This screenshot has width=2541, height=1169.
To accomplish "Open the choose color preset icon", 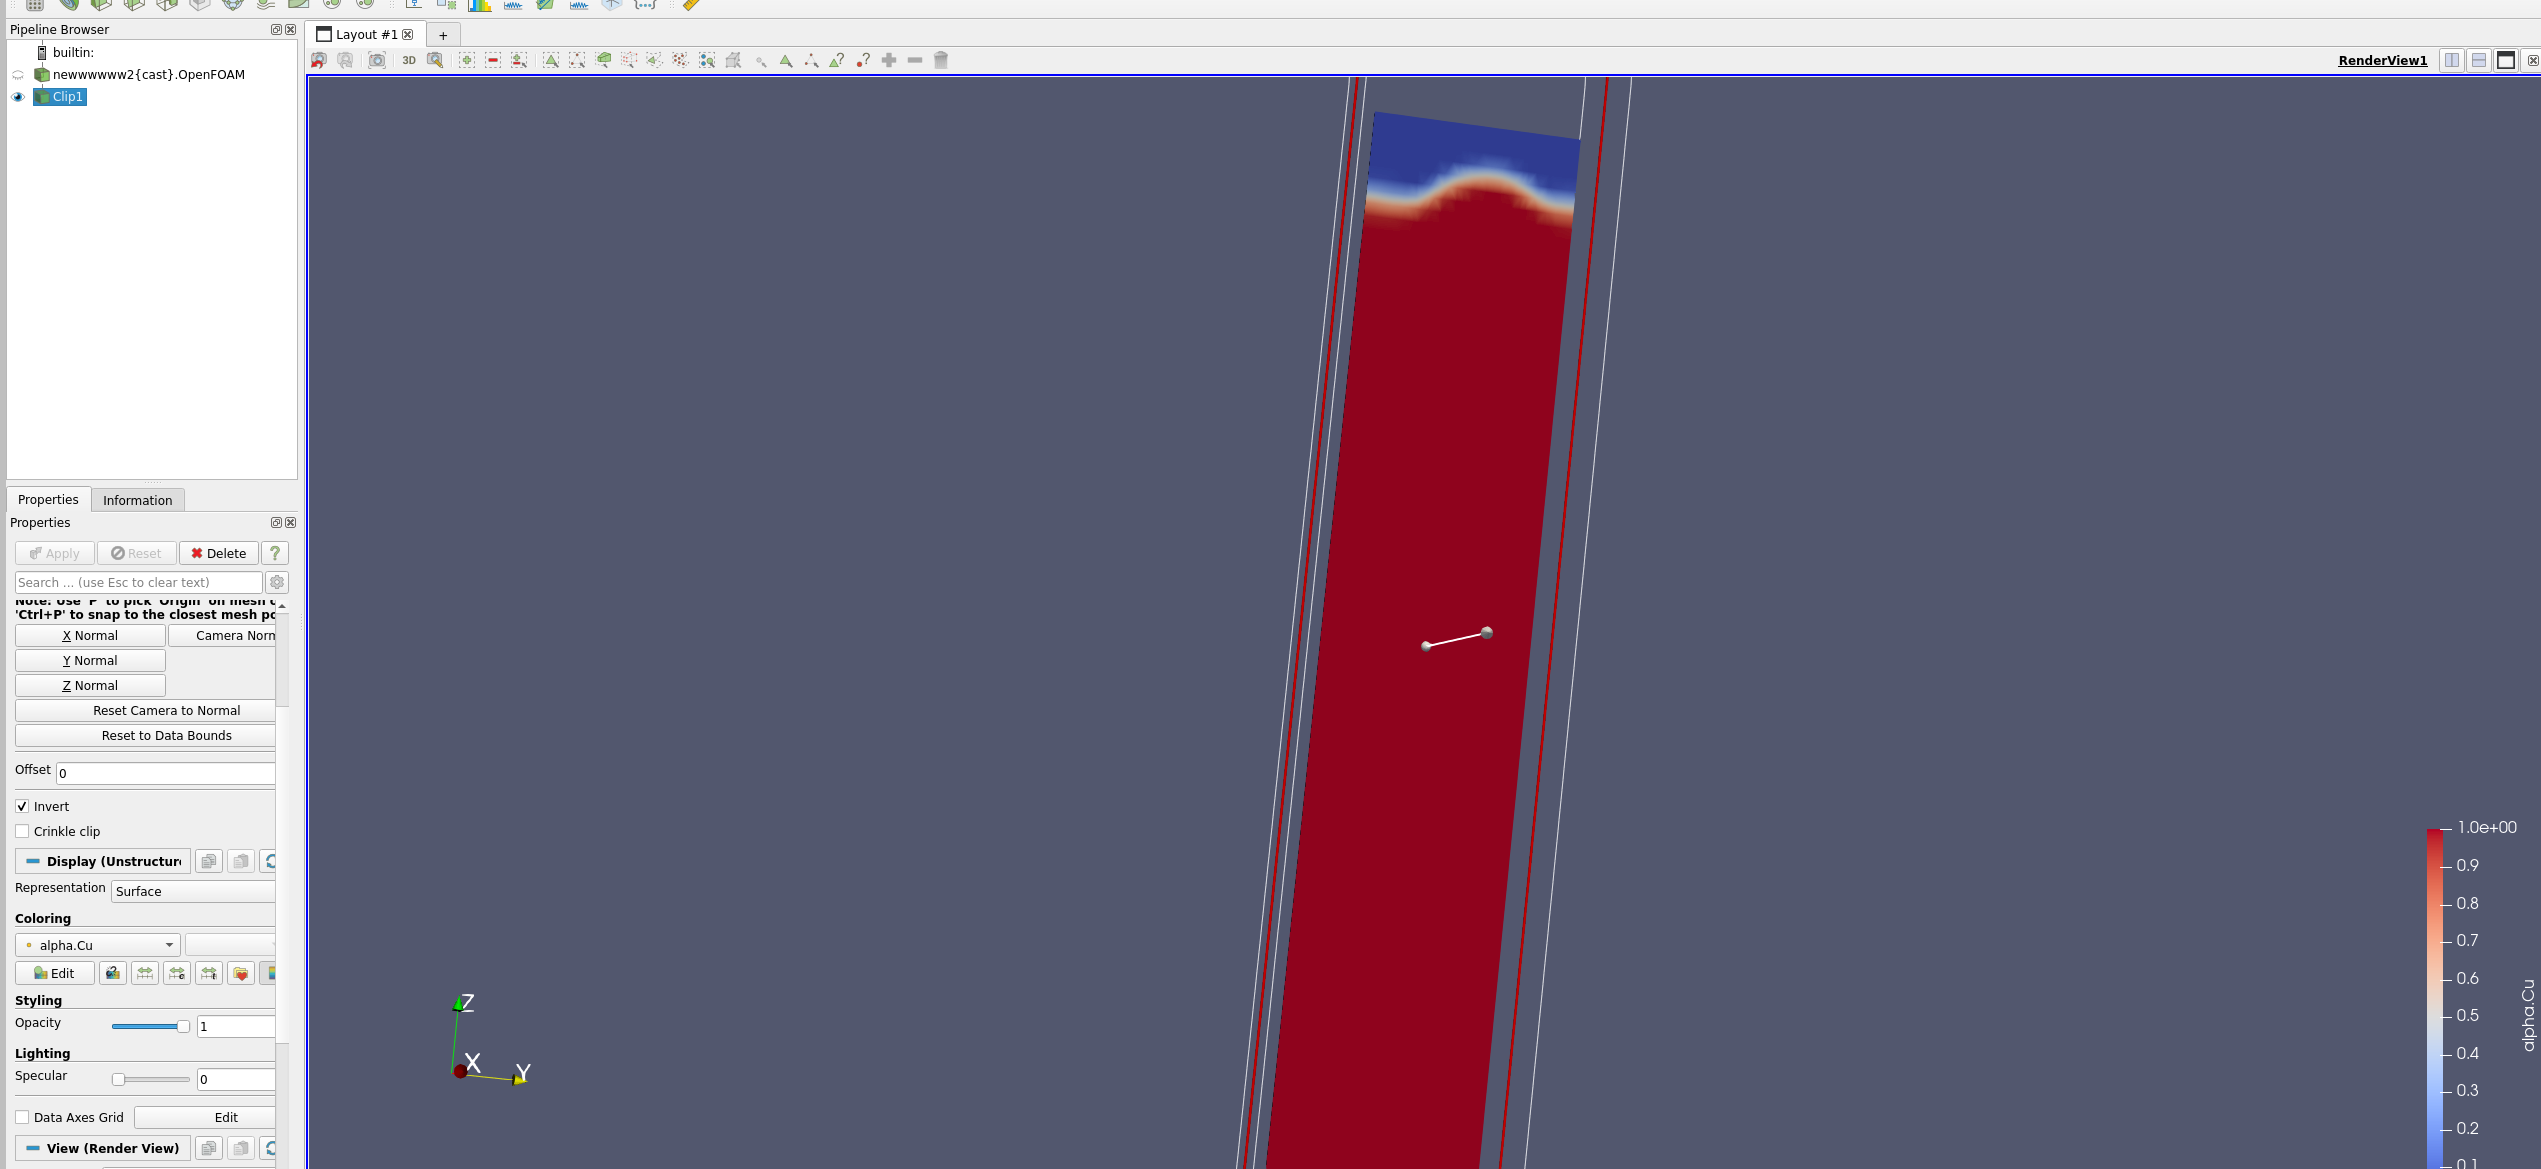I will coord(241,973).
